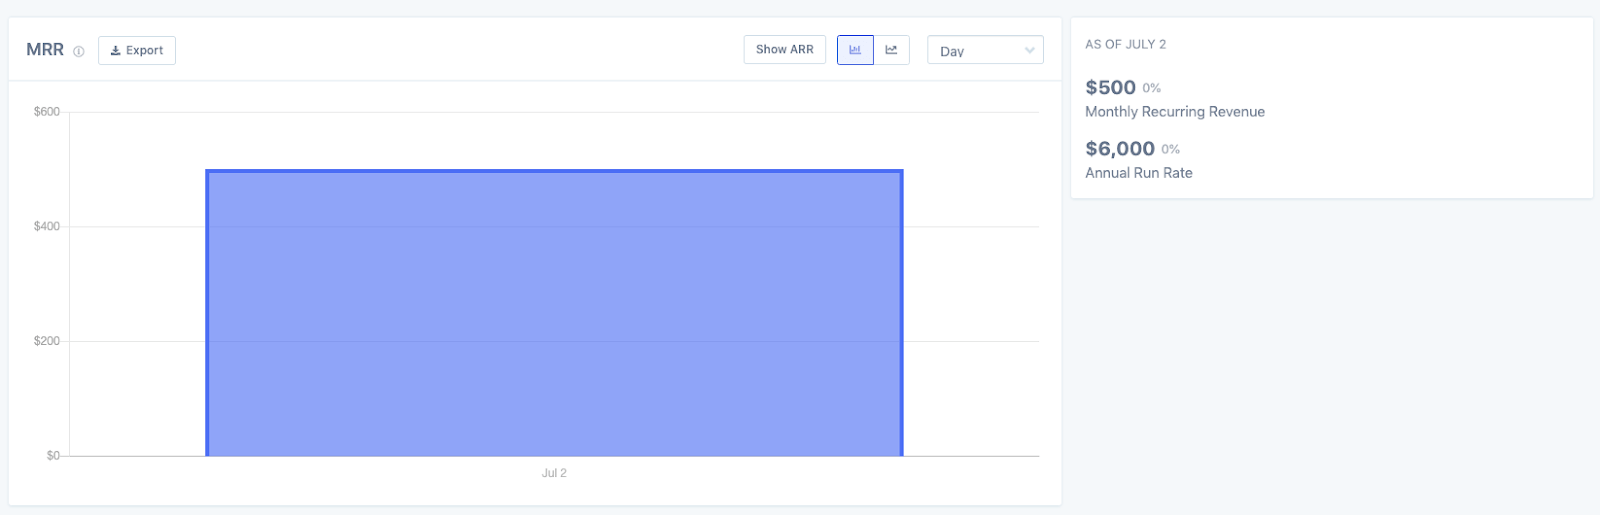Click the AS OF JULY 2 heading
This screenshot has width=1600, height=515.
1125,45
